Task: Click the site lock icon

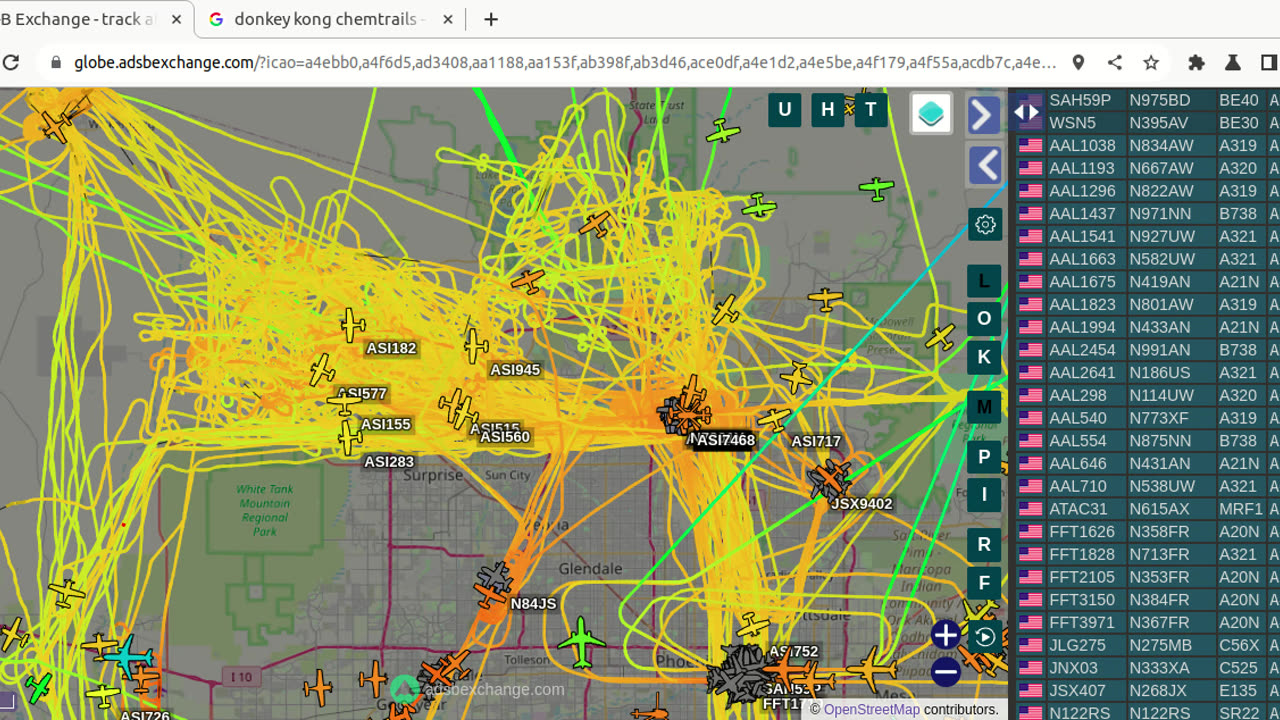Action: (55, 62)
